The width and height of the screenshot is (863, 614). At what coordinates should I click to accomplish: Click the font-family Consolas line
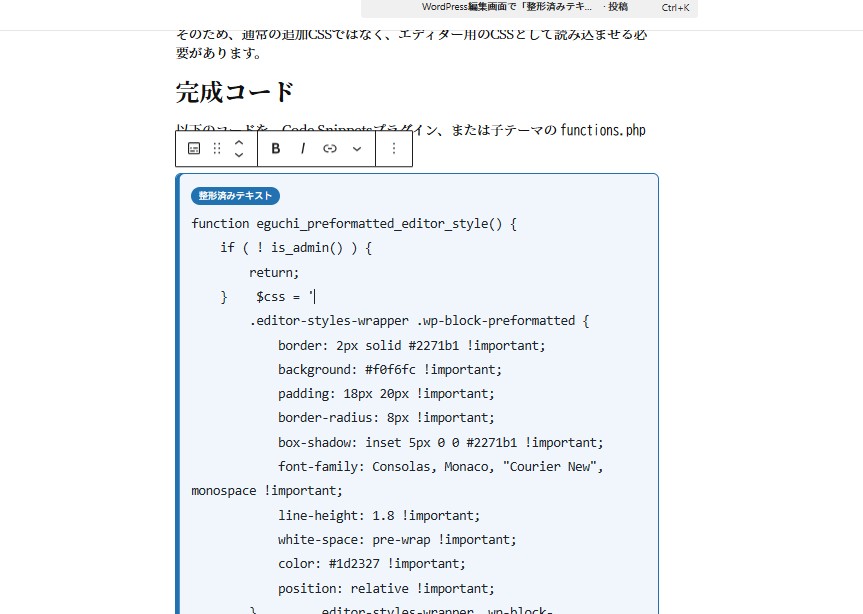click(x=440, y=466)
